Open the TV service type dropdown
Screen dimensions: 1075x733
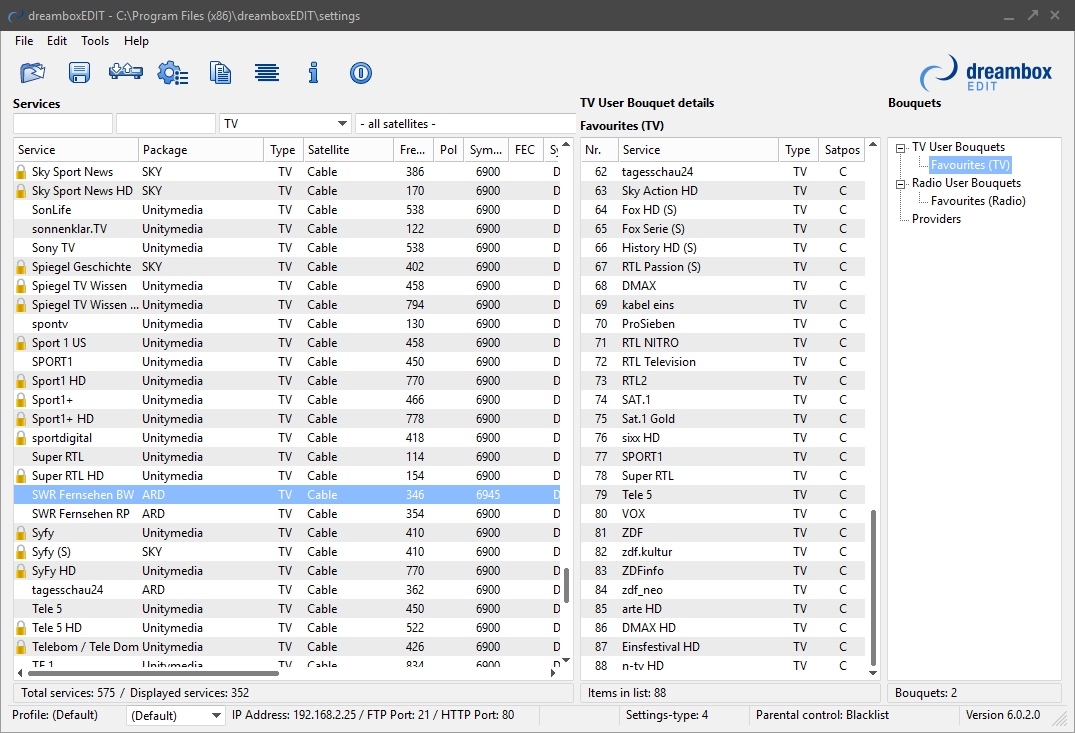point(285,123)
